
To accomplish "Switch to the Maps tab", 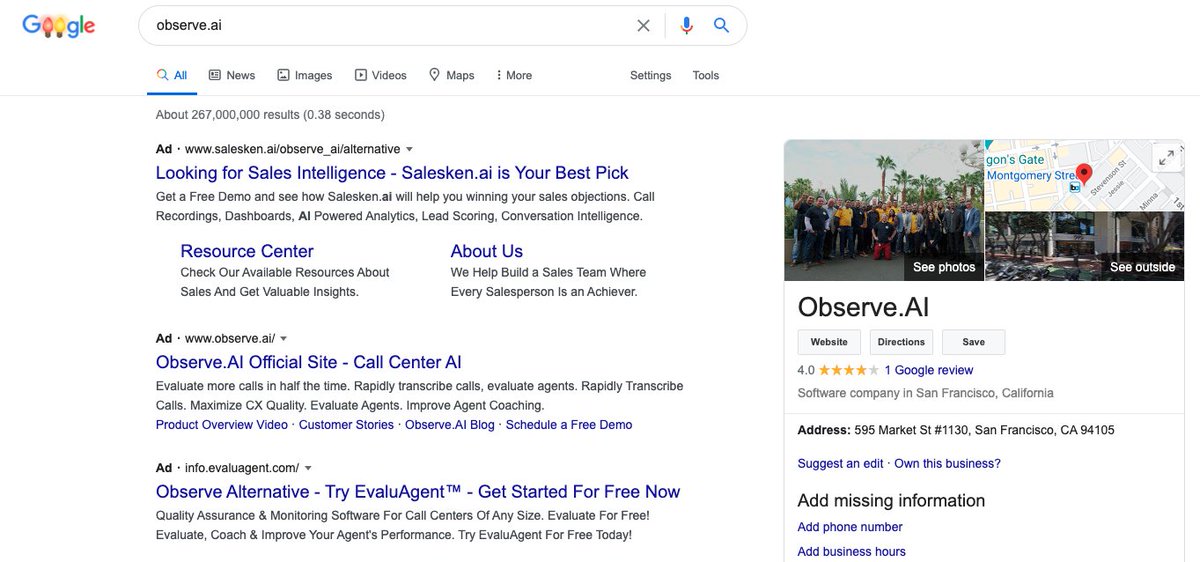I will [x=451, y=75].
